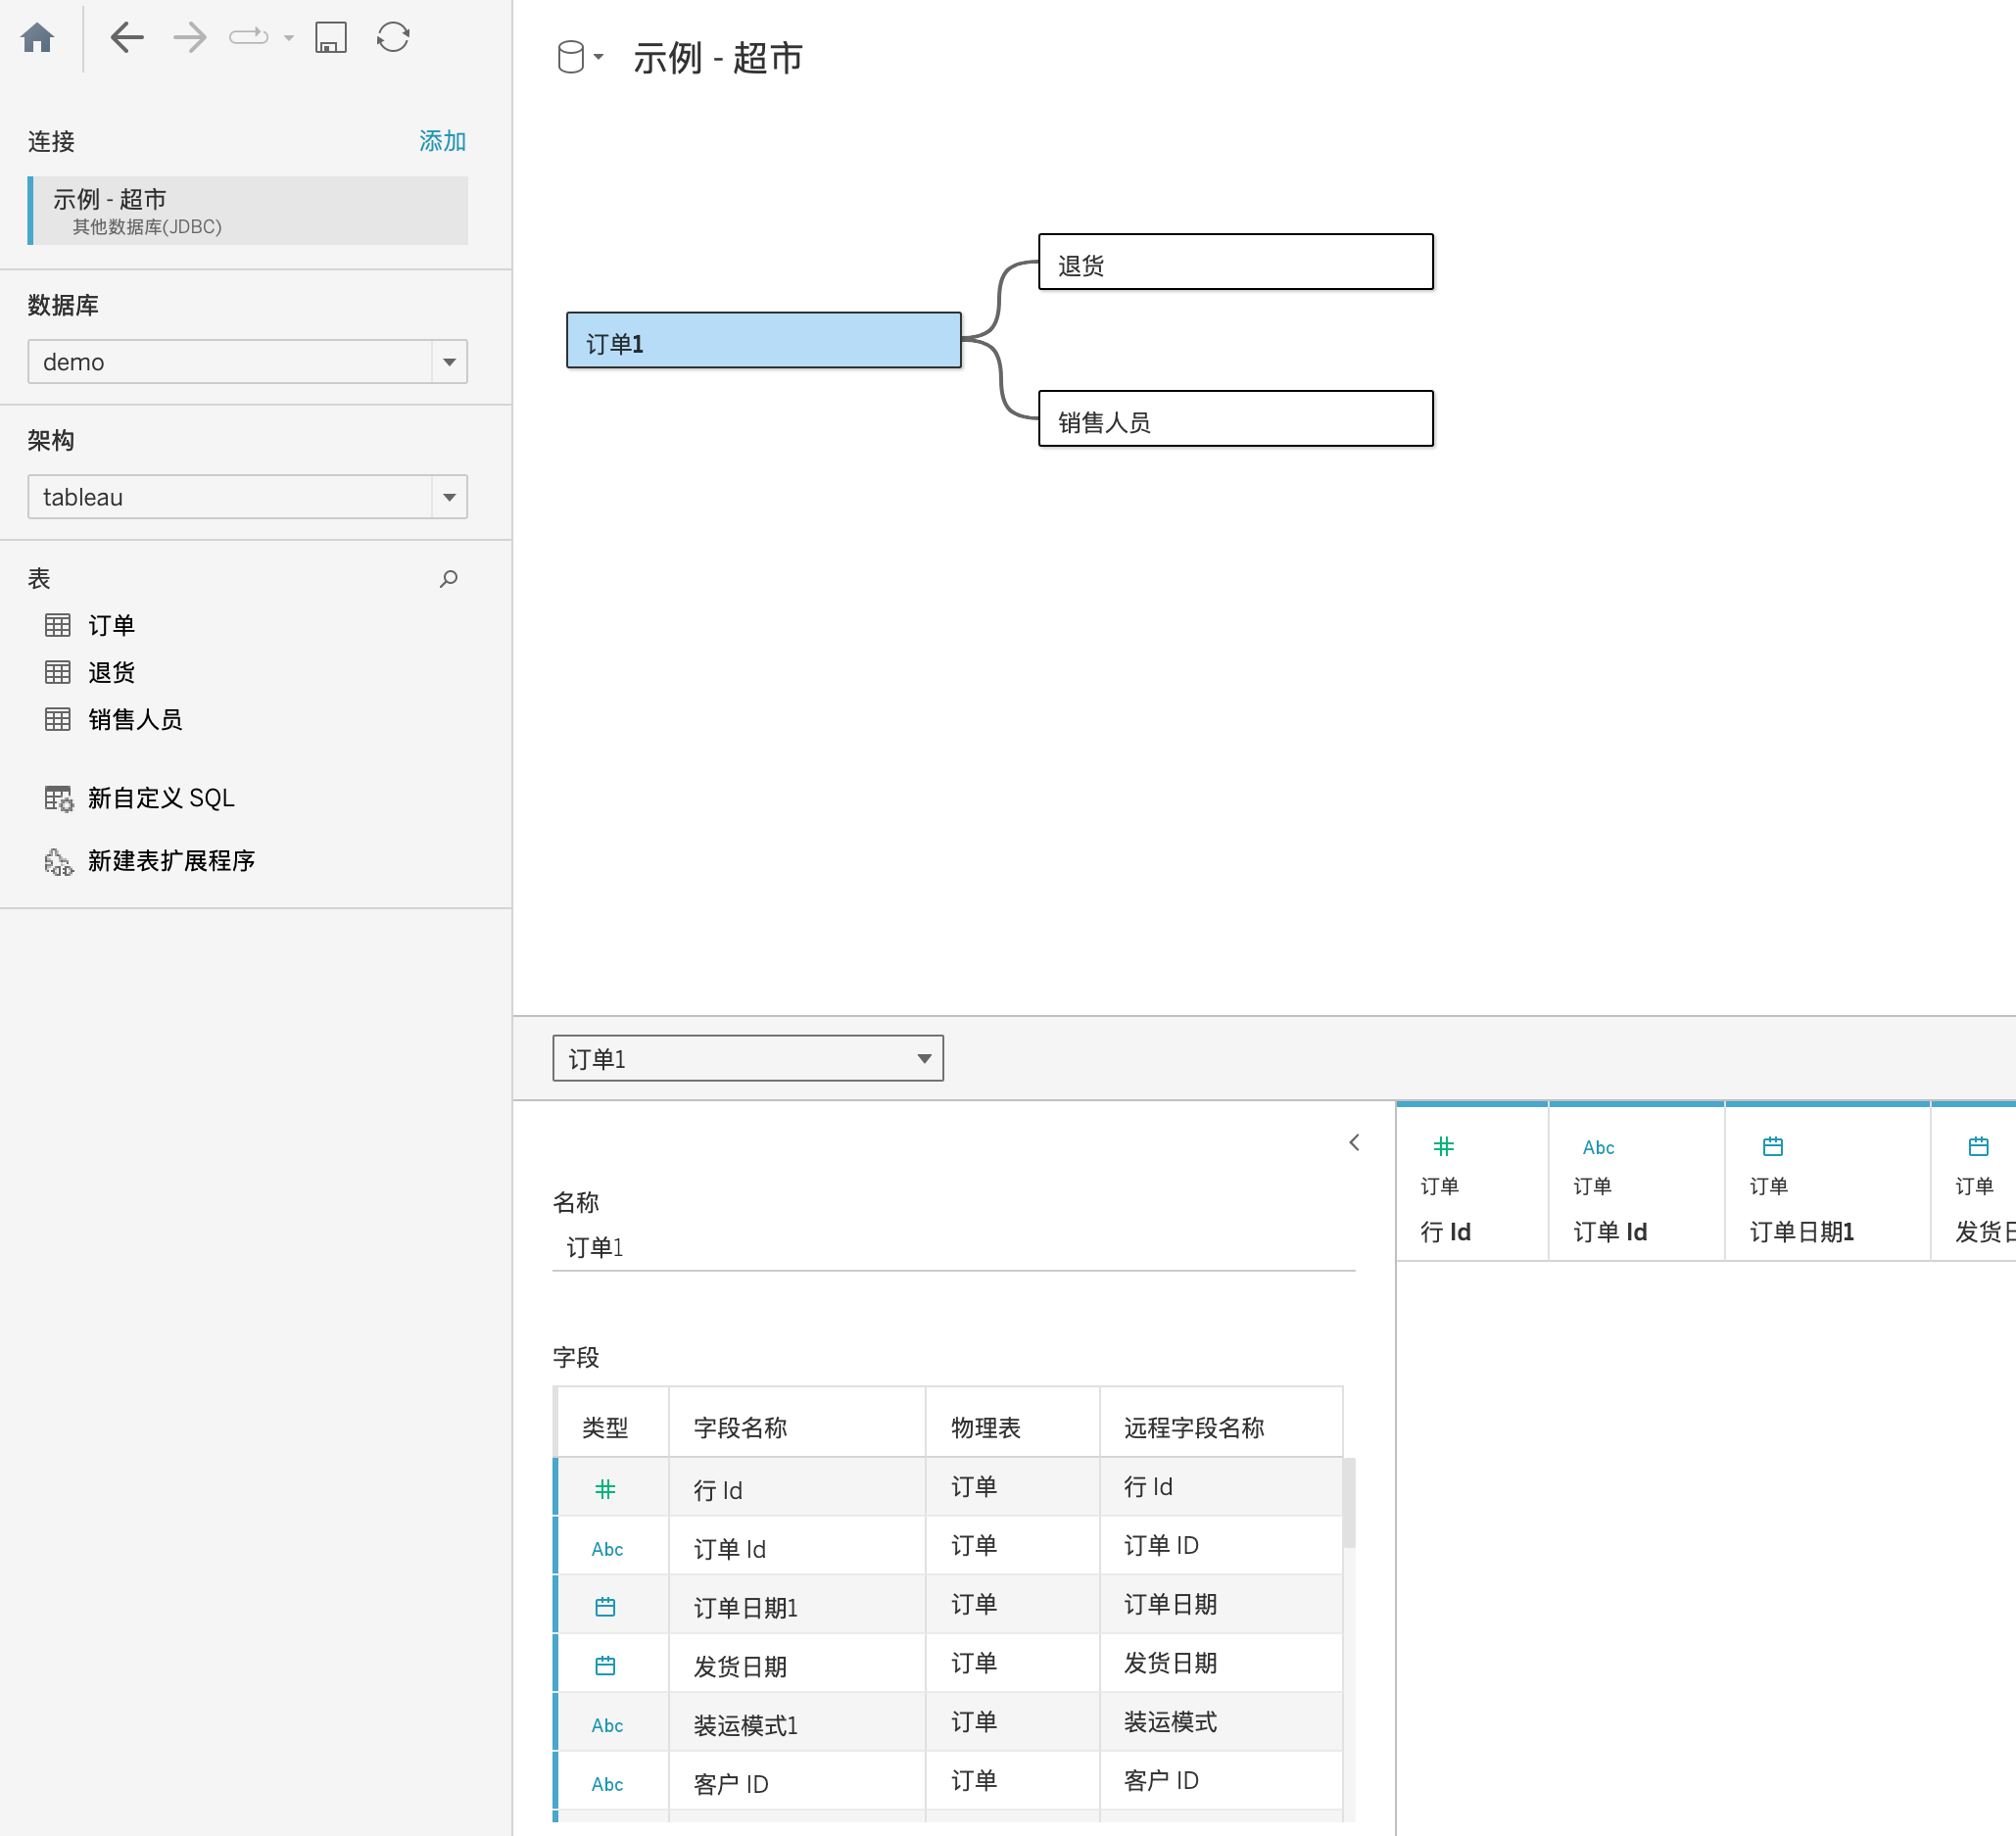
Task: Expand the demo database dropdown
Action: pyautogui.click(x=449, y=362)
